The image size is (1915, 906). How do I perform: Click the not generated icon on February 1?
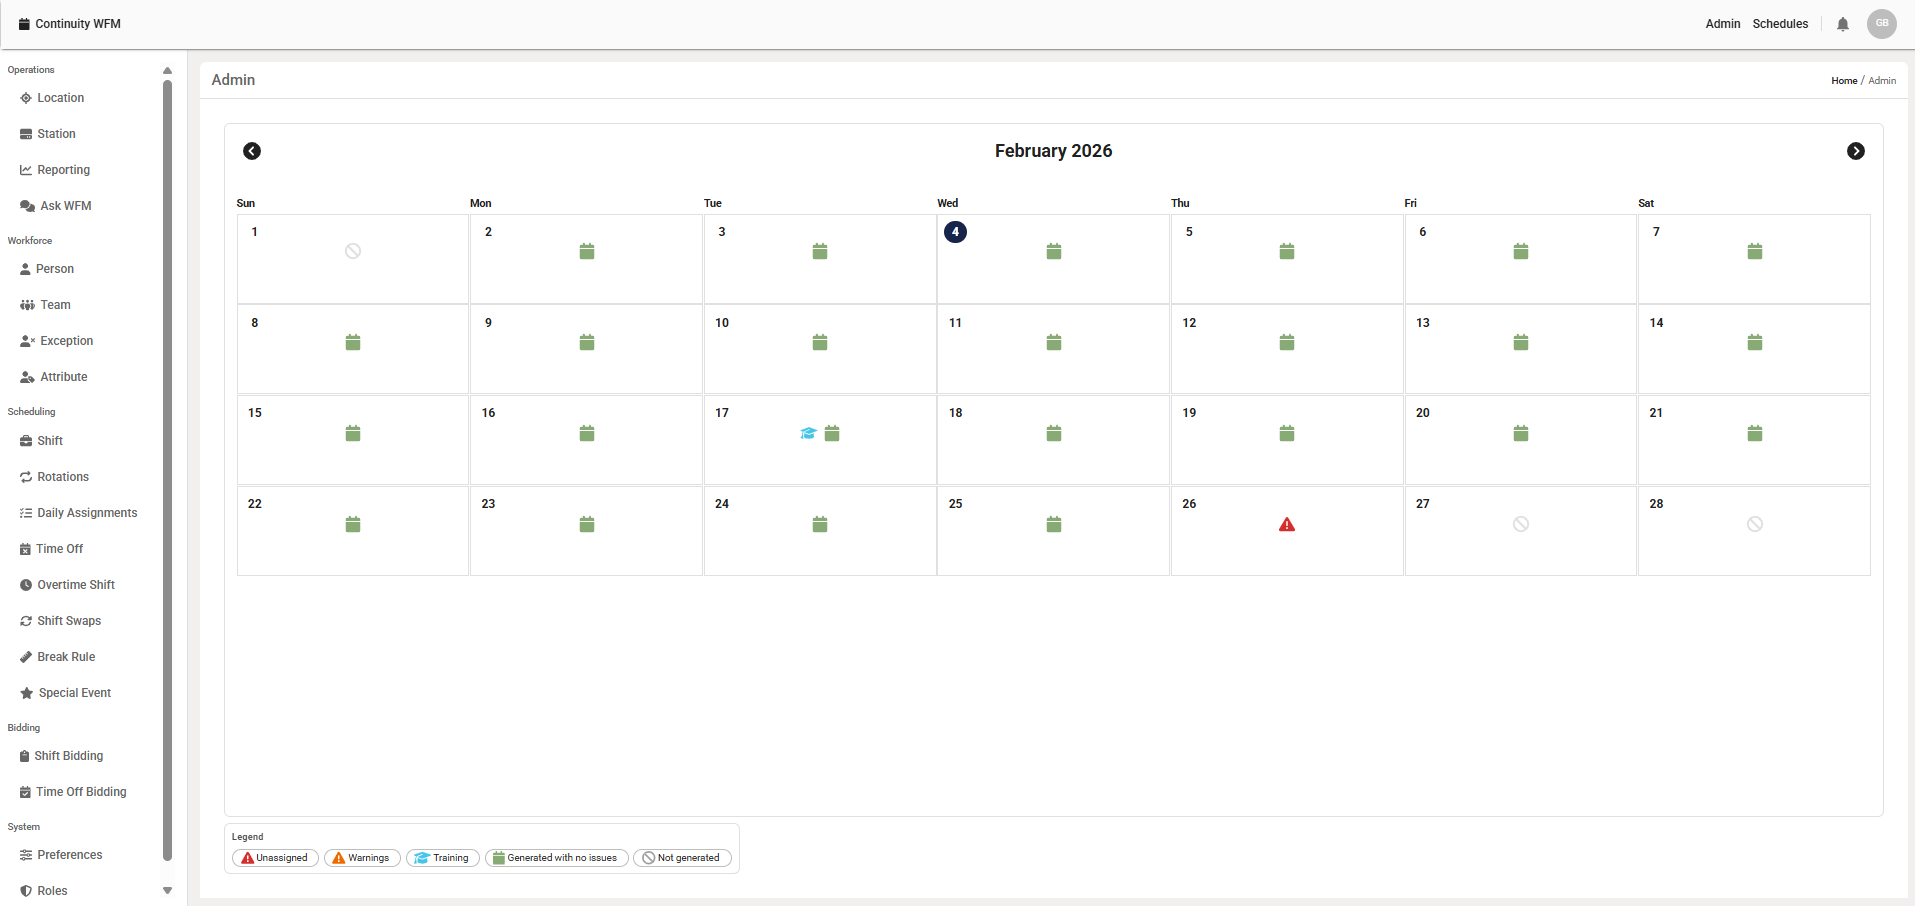click(353, 251)
